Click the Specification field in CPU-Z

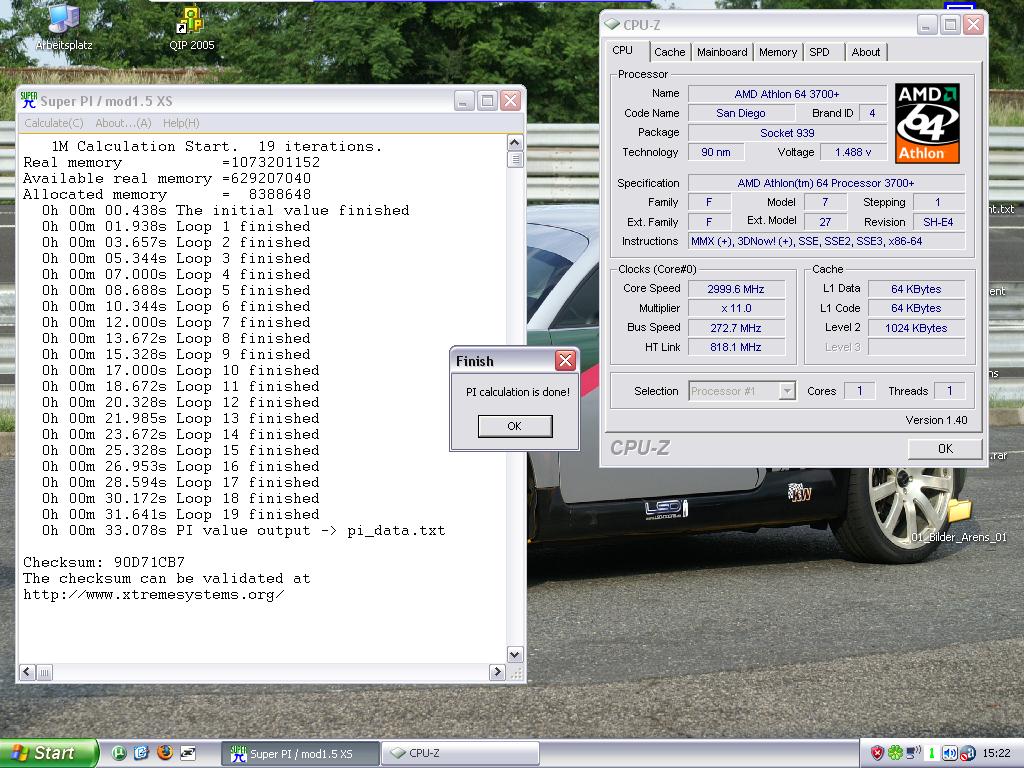[x=825, y=183]
